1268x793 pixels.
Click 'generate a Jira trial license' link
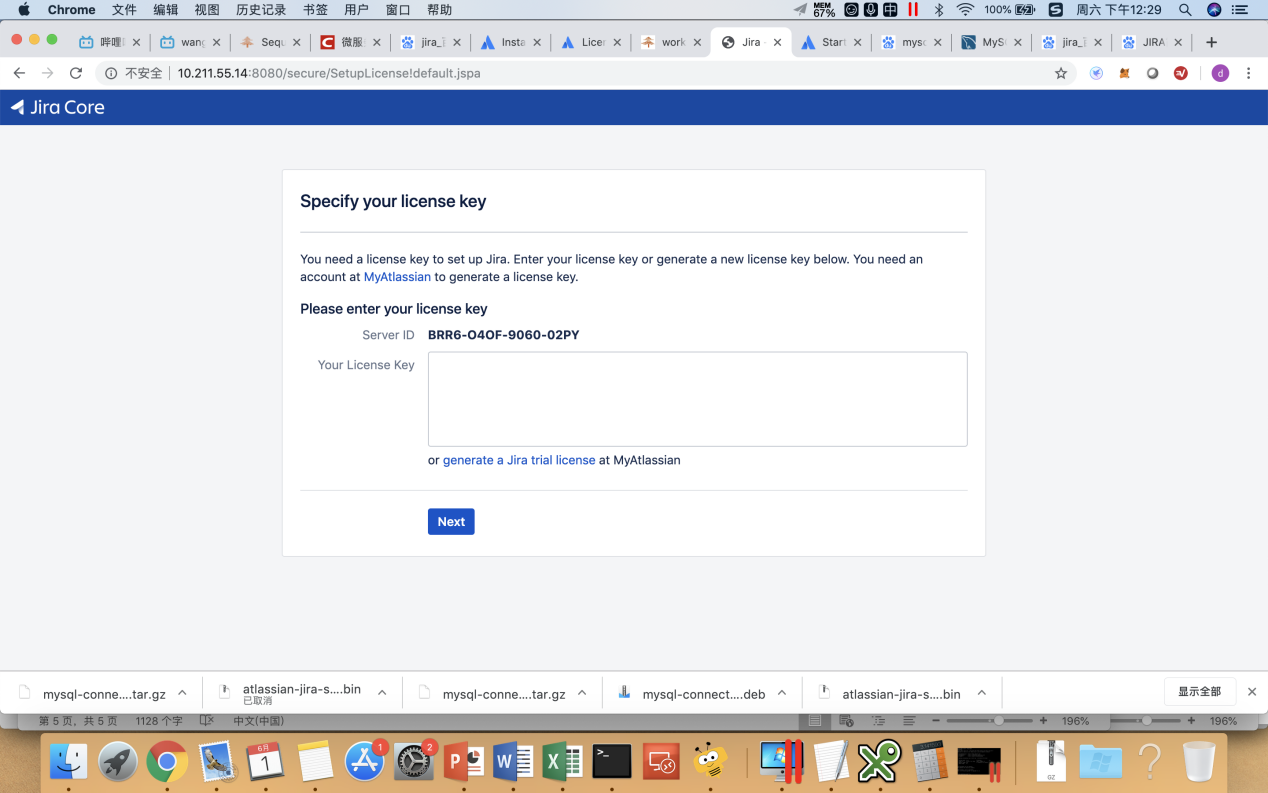point(519,460)
